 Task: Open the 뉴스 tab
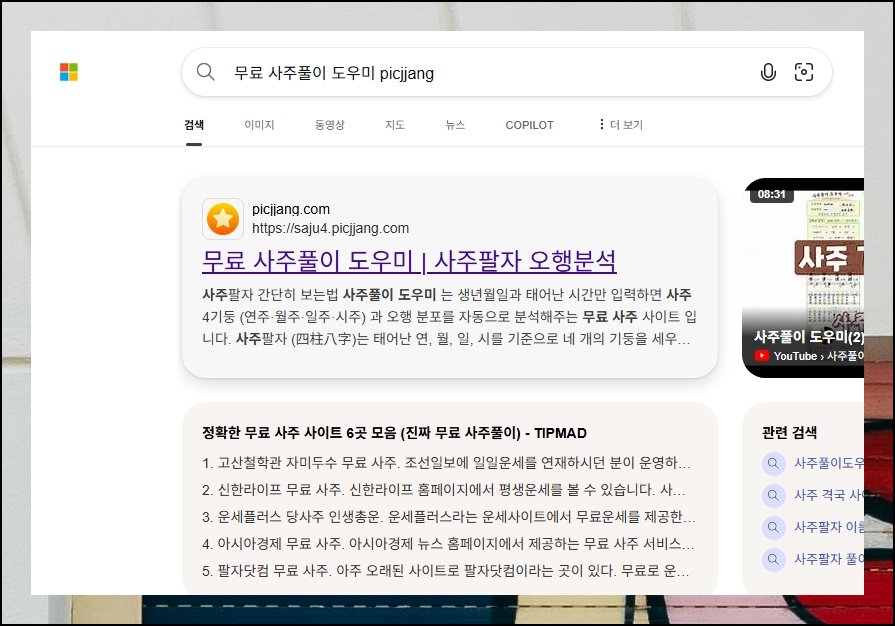point(455,125)
